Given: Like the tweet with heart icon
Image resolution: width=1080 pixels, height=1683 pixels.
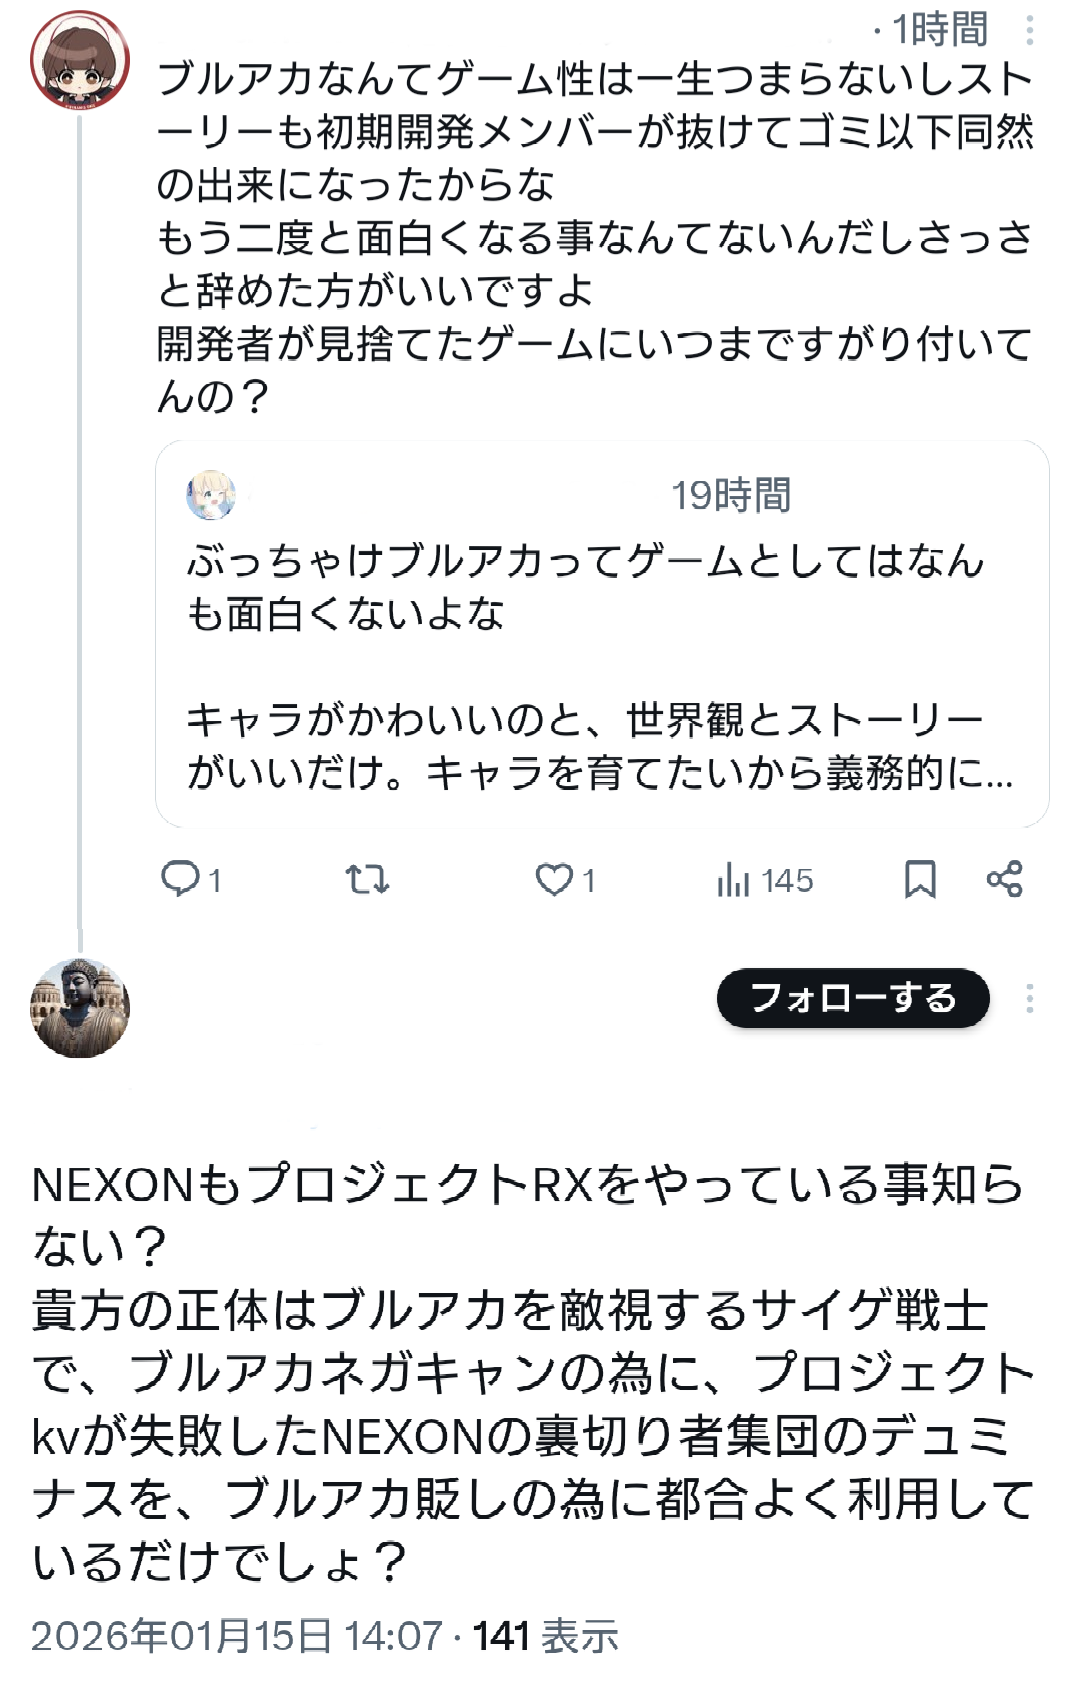Looking at the screenshot, I should (x=553, y=880).
